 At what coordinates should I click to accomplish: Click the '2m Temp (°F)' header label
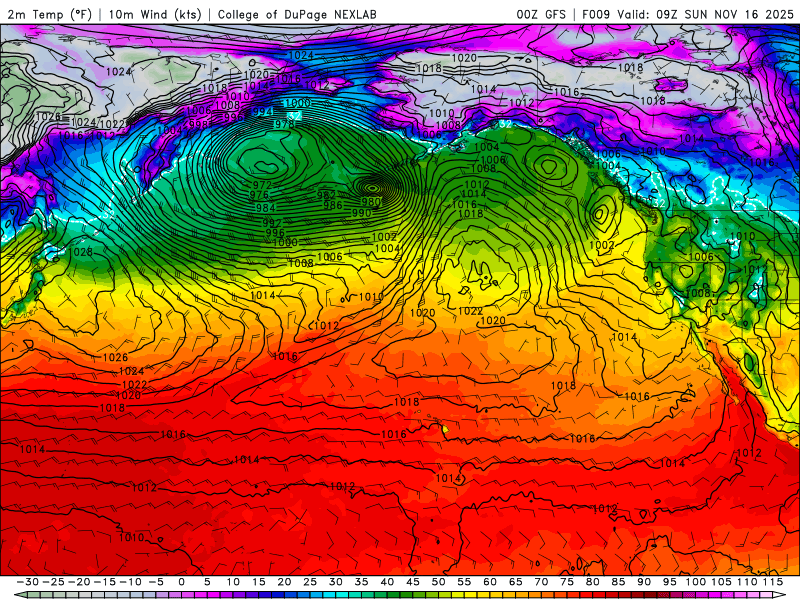click(49, 14)
